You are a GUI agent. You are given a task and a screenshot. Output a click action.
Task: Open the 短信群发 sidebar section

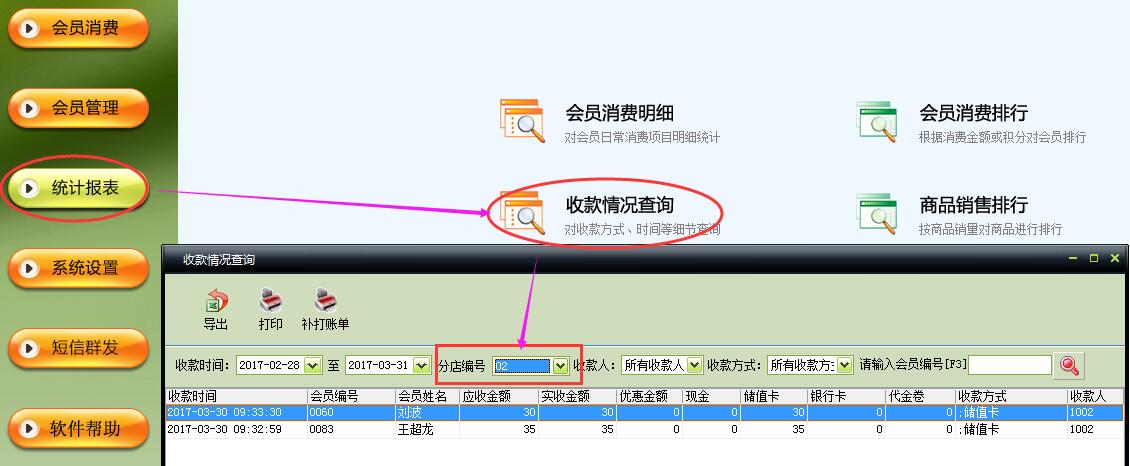pyautogui.click(x=78, y=349)
